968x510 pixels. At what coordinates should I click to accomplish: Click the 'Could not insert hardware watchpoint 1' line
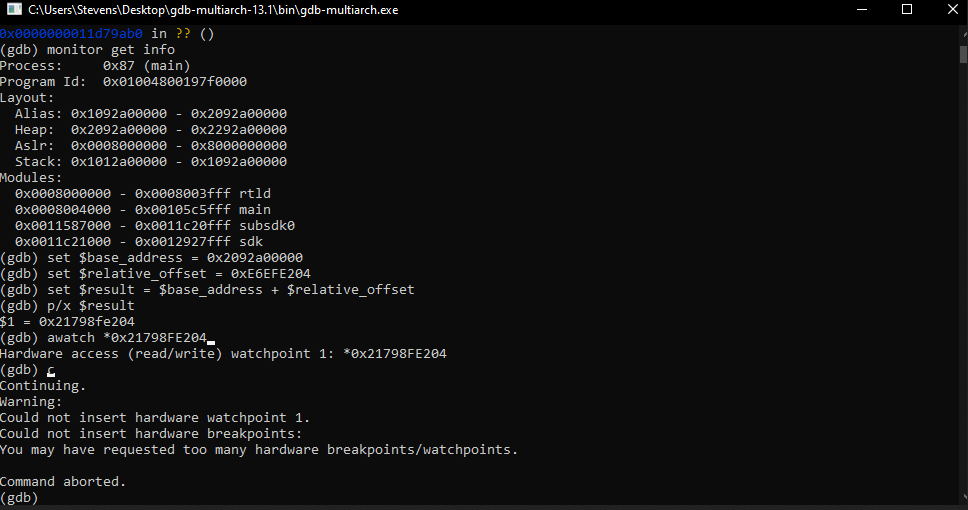pyautogui.click(x=155, y=418)
